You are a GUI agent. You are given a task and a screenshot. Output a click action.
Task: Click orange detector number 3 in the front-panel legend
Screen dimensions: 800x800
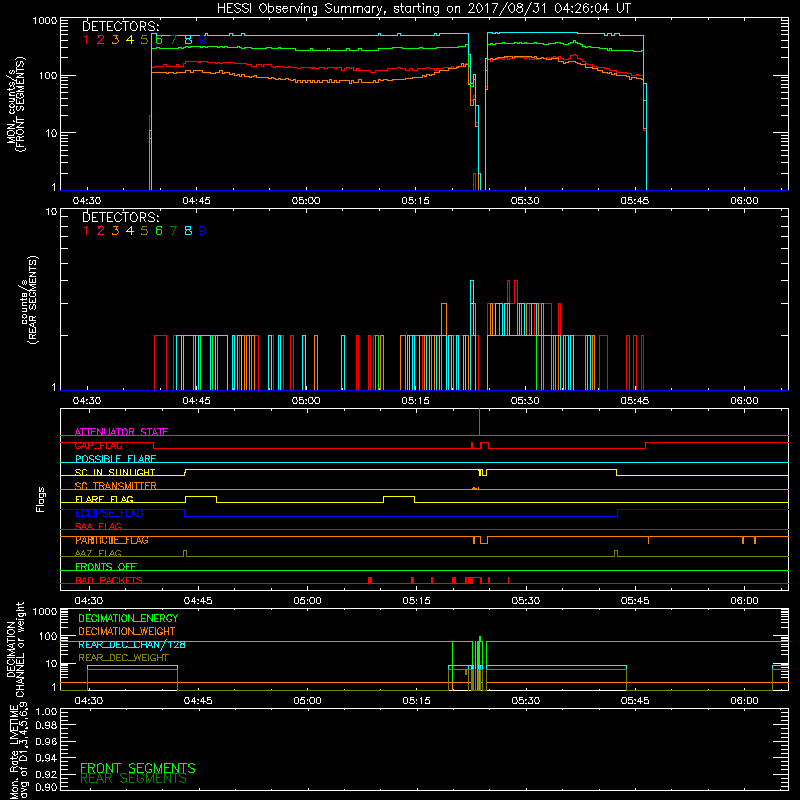115,40
